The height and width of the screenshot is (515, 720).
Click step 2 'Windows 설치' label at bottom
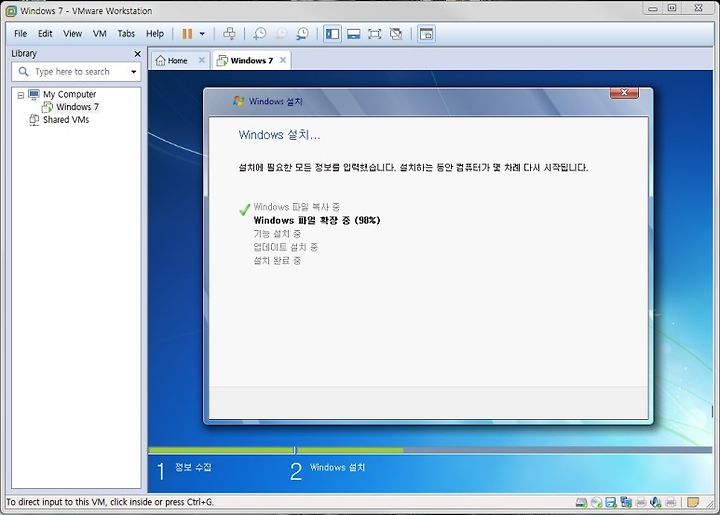coord(338,467)
